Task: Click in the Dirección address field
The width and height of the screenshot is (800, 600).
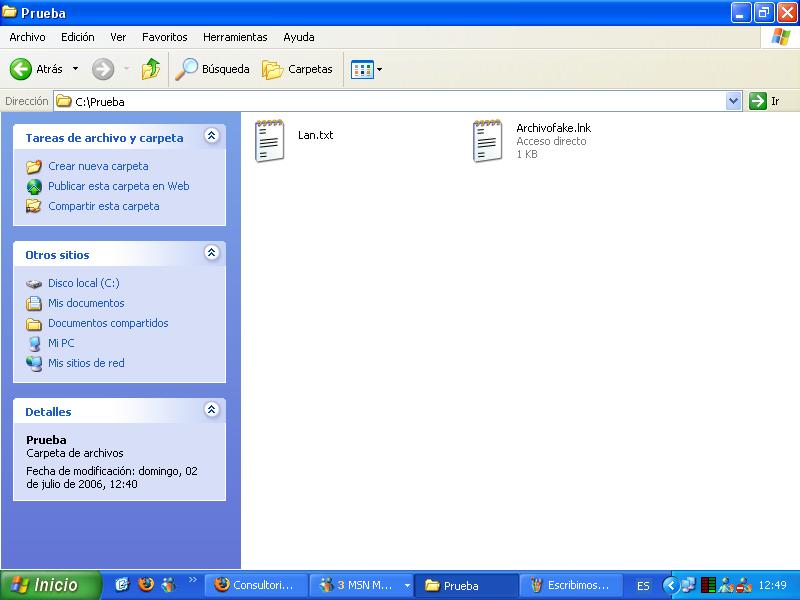Action: pyautogui.click(x=400, y=101)
